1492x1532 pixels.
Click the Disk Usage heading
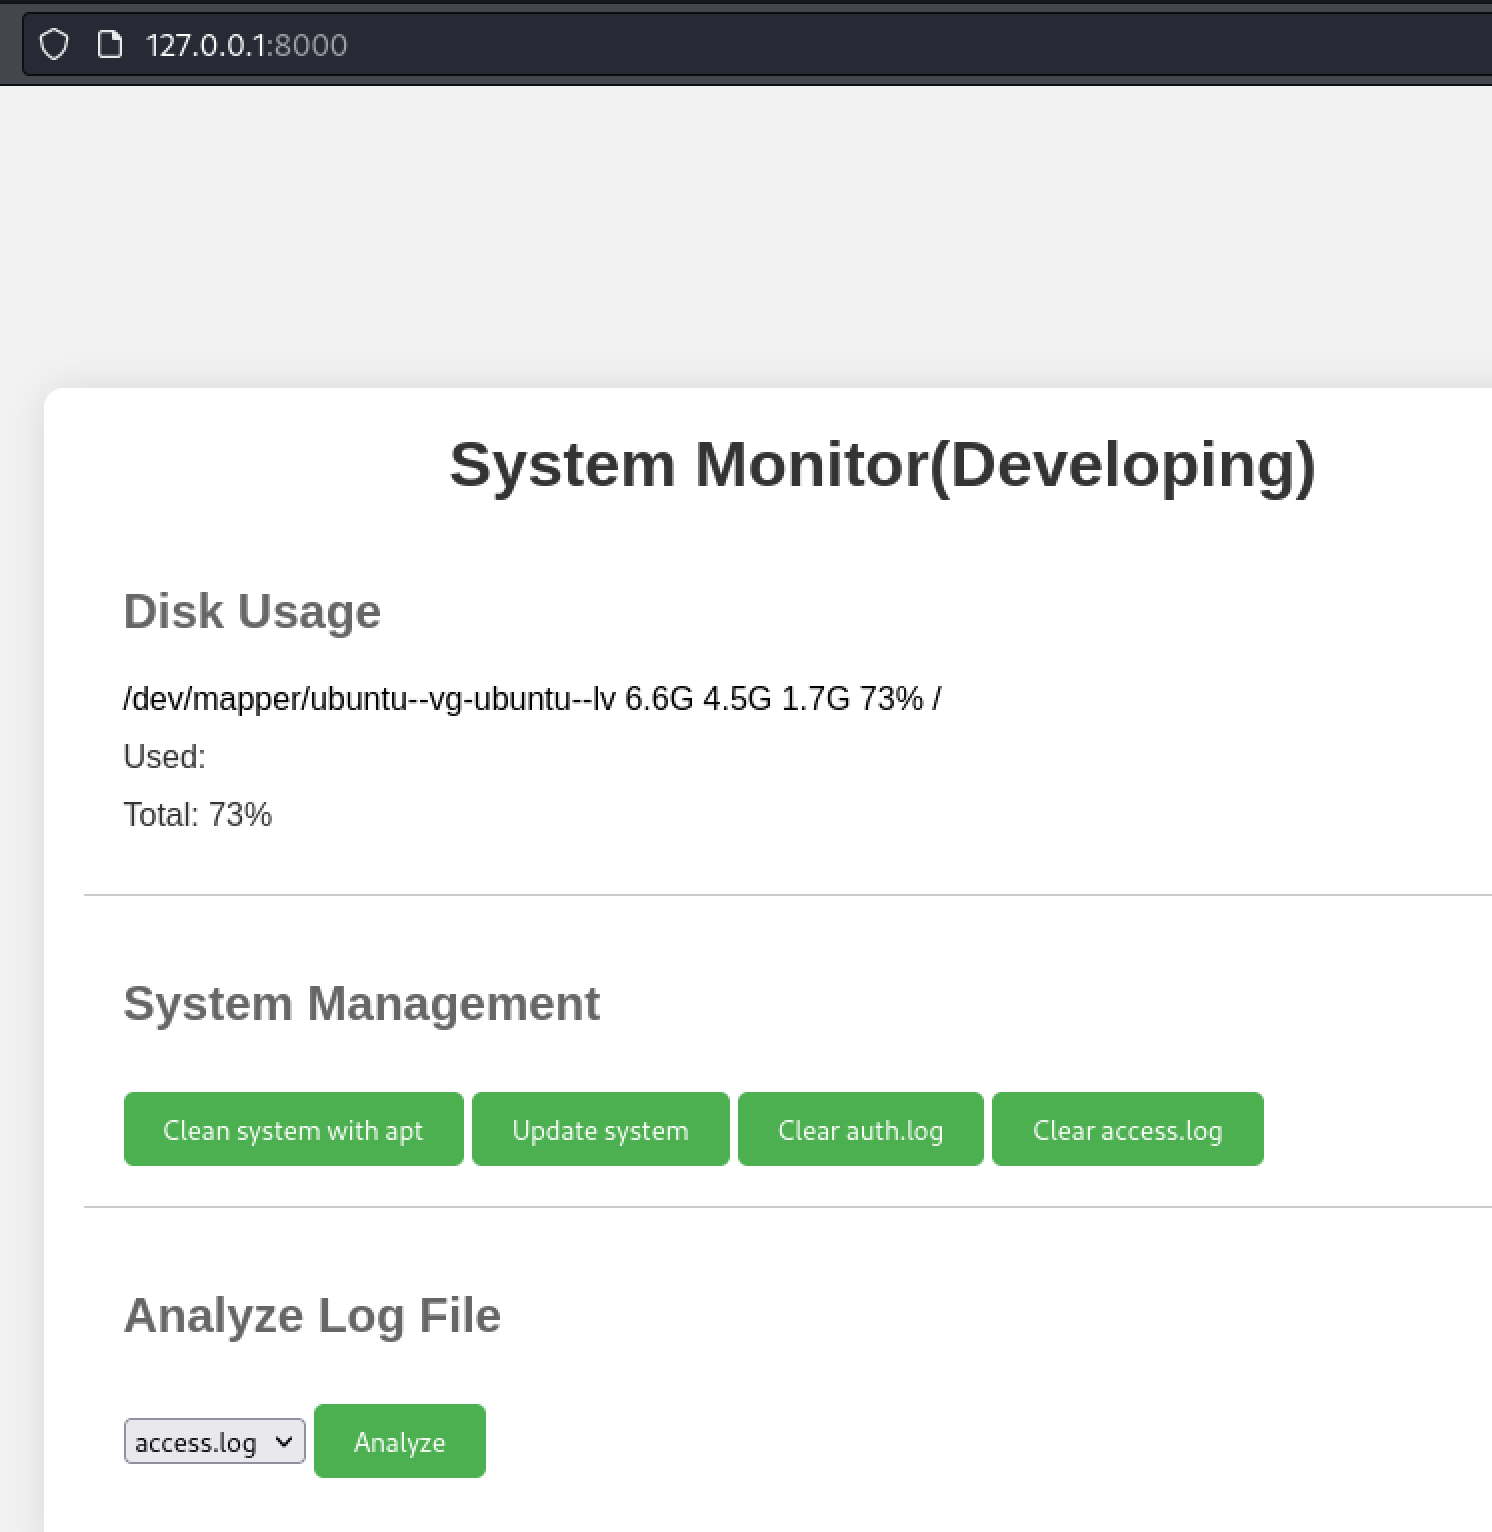[252, 611]
